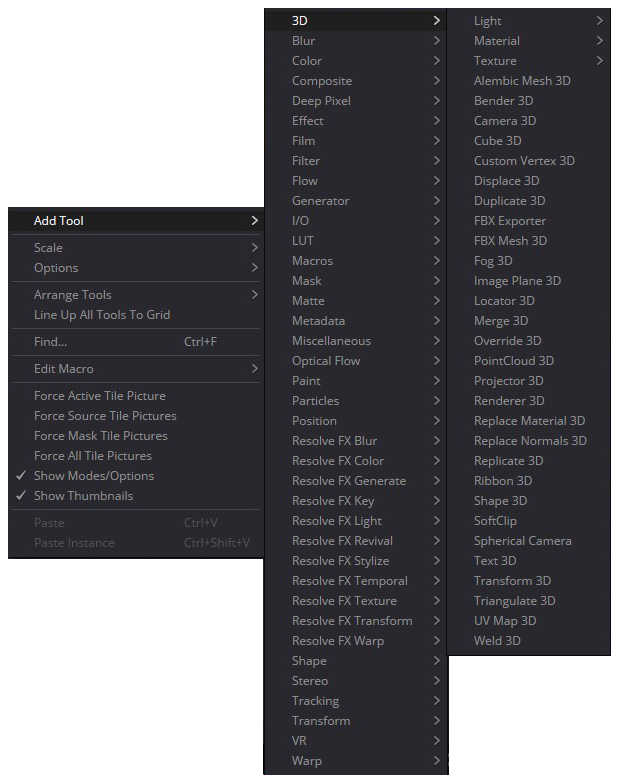Add a Text 3D tool
618x782 pixels.
[529, 561]
